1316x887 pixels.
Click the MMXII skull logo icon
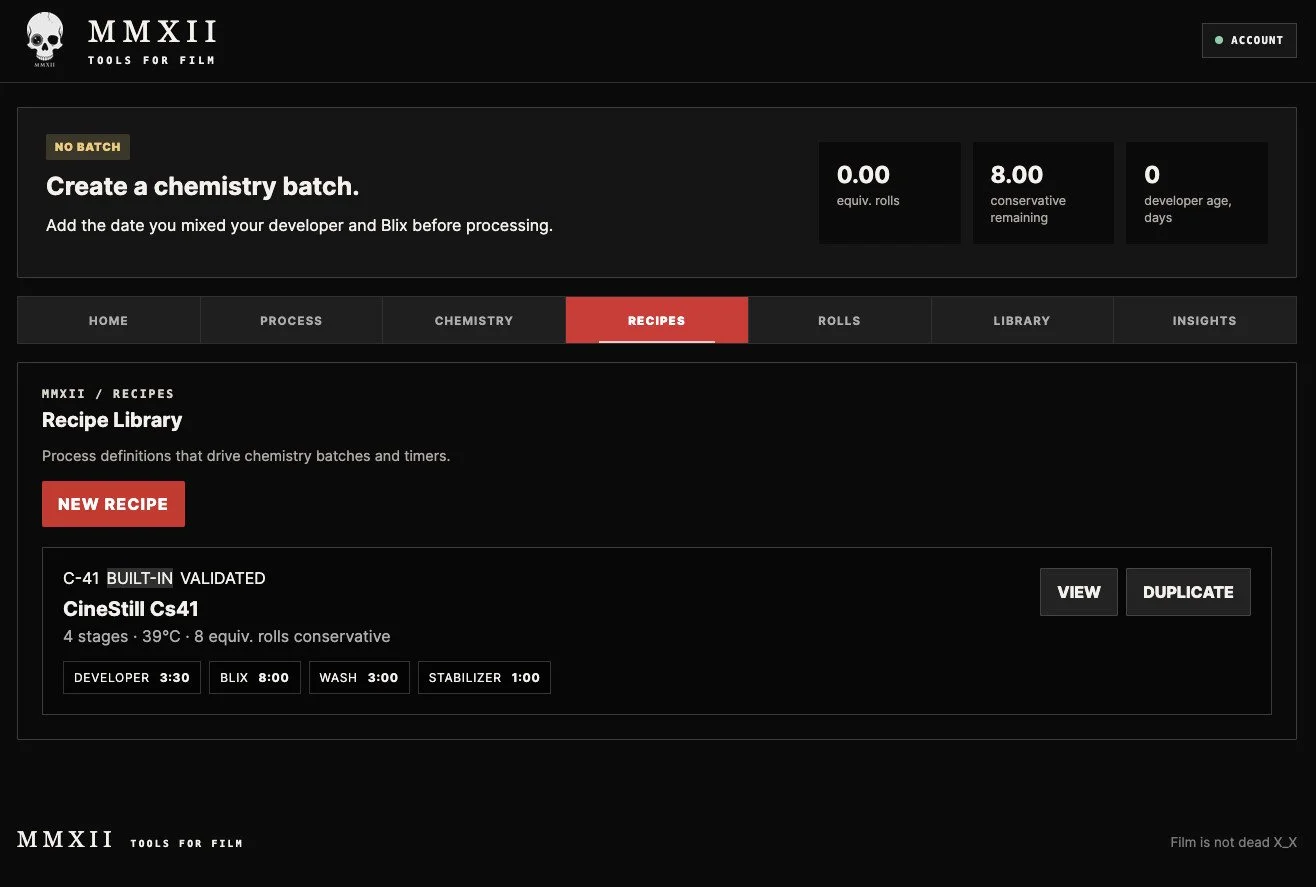[44, 40]
